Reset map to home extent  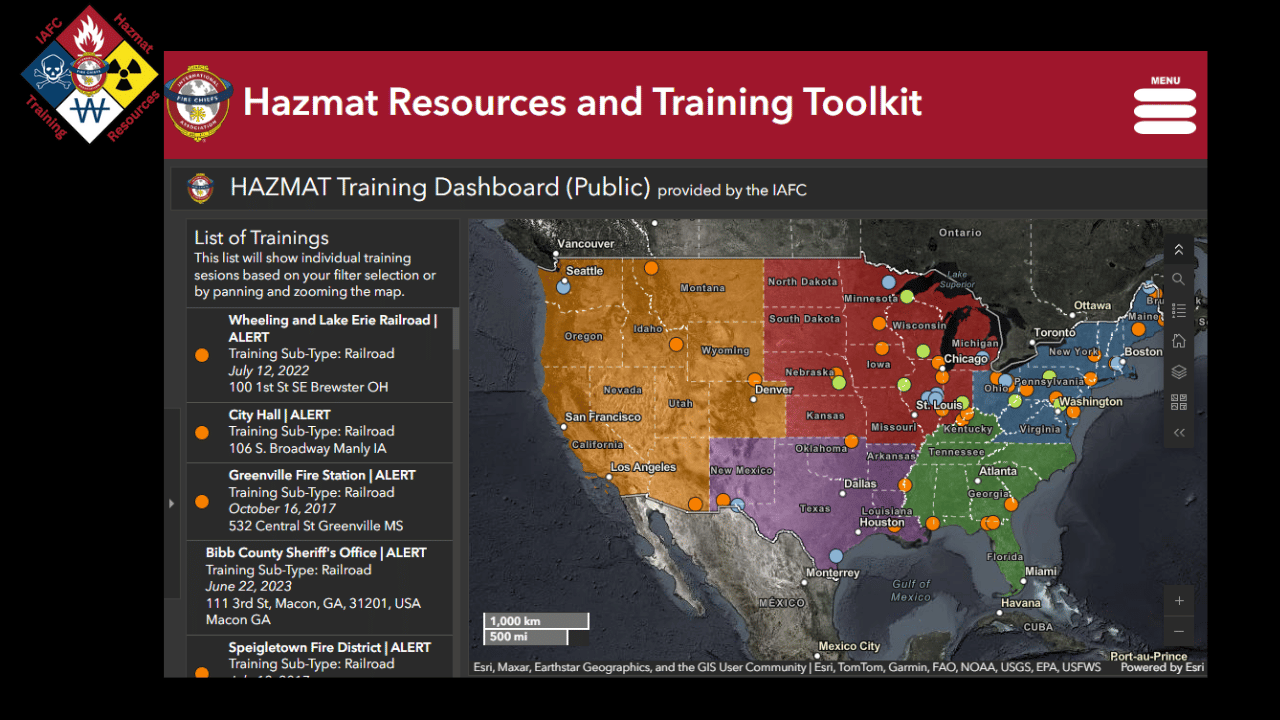(x=1179, y=341)
